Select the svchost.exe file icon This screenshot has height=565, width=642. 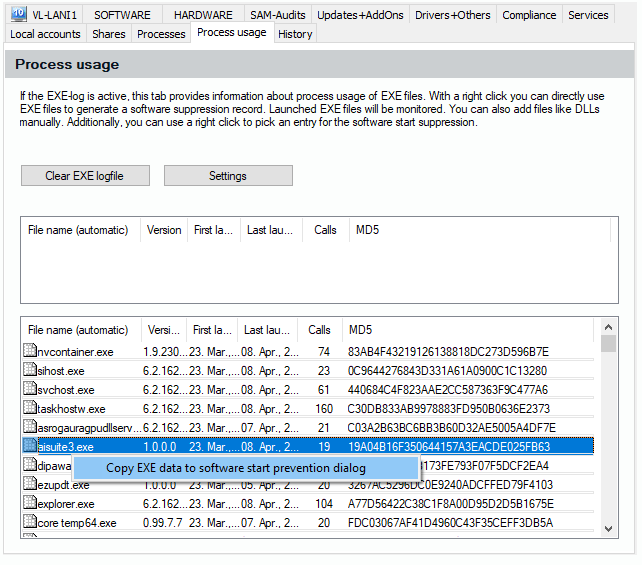tap(30, 390)
